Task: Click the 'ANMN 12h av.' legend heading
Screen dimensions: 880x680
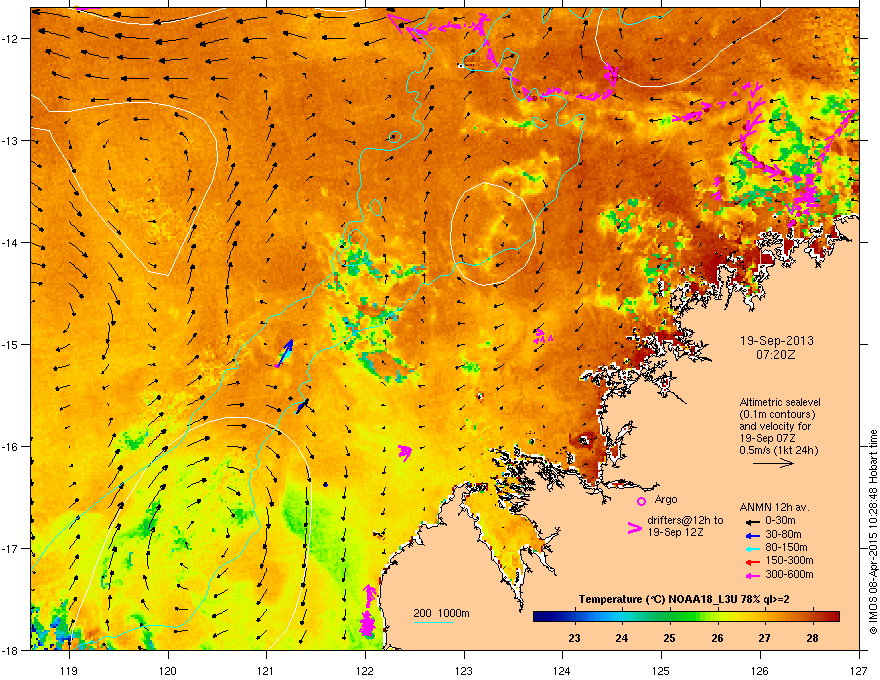Action: pos(774,507)
